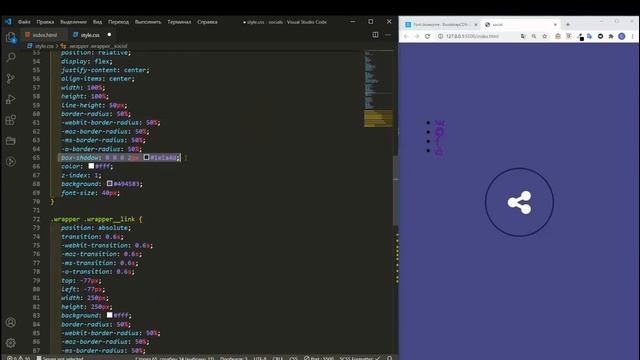The width and height of the screenshot is (640, 360).
Task: Open Extensions view icon
Action: click(x=11, y=120)
